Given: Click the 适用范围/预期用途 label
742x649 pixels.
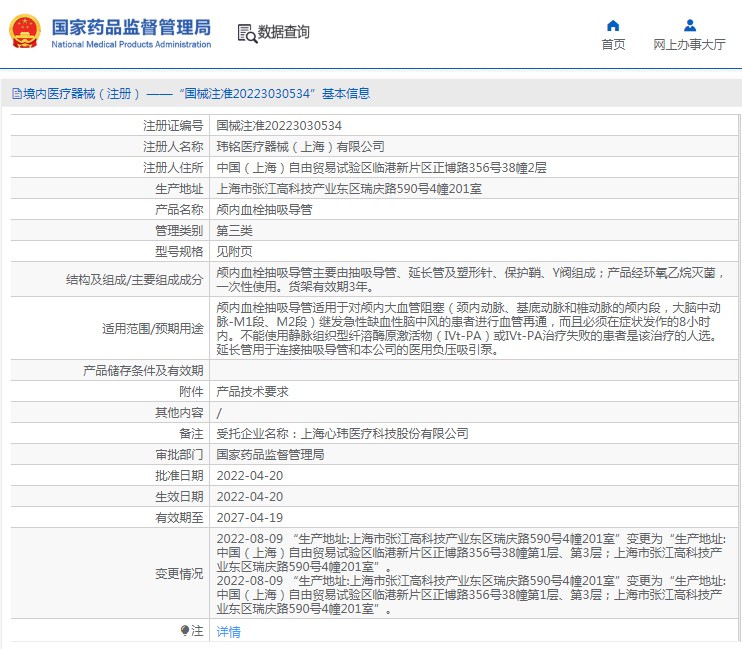Looking at the screenshot, I should point(152,329).
